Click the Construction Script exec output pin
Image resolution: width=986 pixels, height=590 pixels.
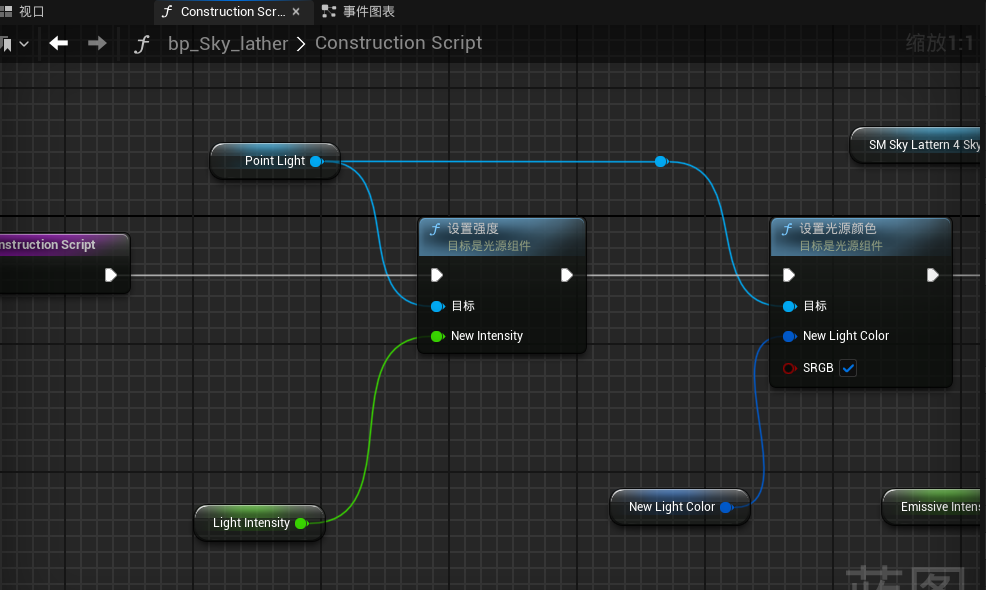pyautogui.click(x=111, y=275)
